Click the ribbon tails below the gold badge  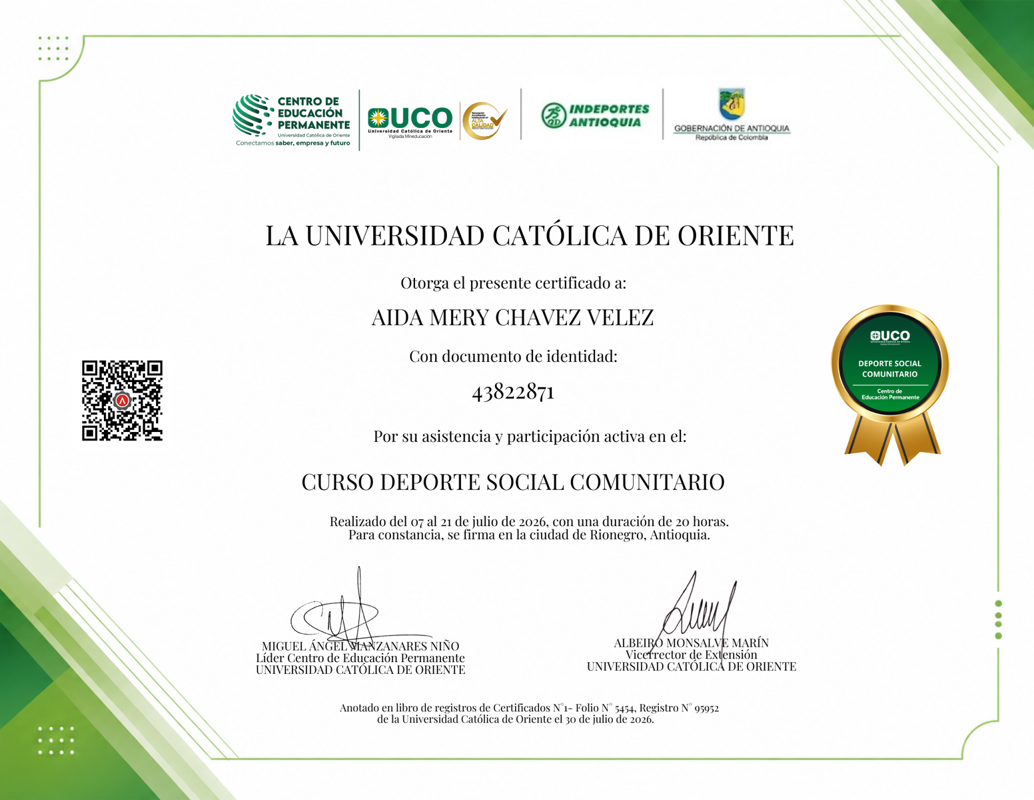click(892, 441)
